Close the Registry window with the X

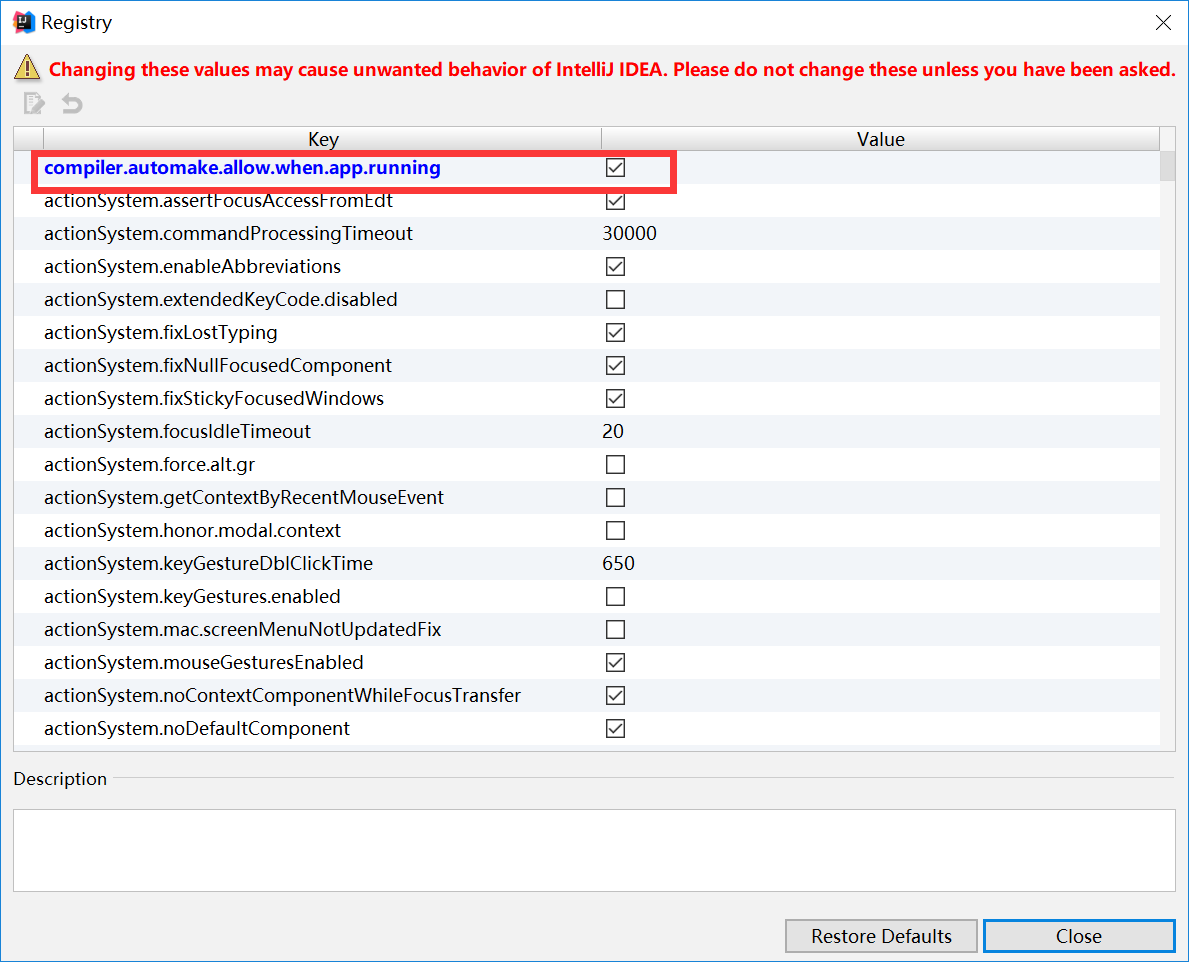coord(1163,23)
